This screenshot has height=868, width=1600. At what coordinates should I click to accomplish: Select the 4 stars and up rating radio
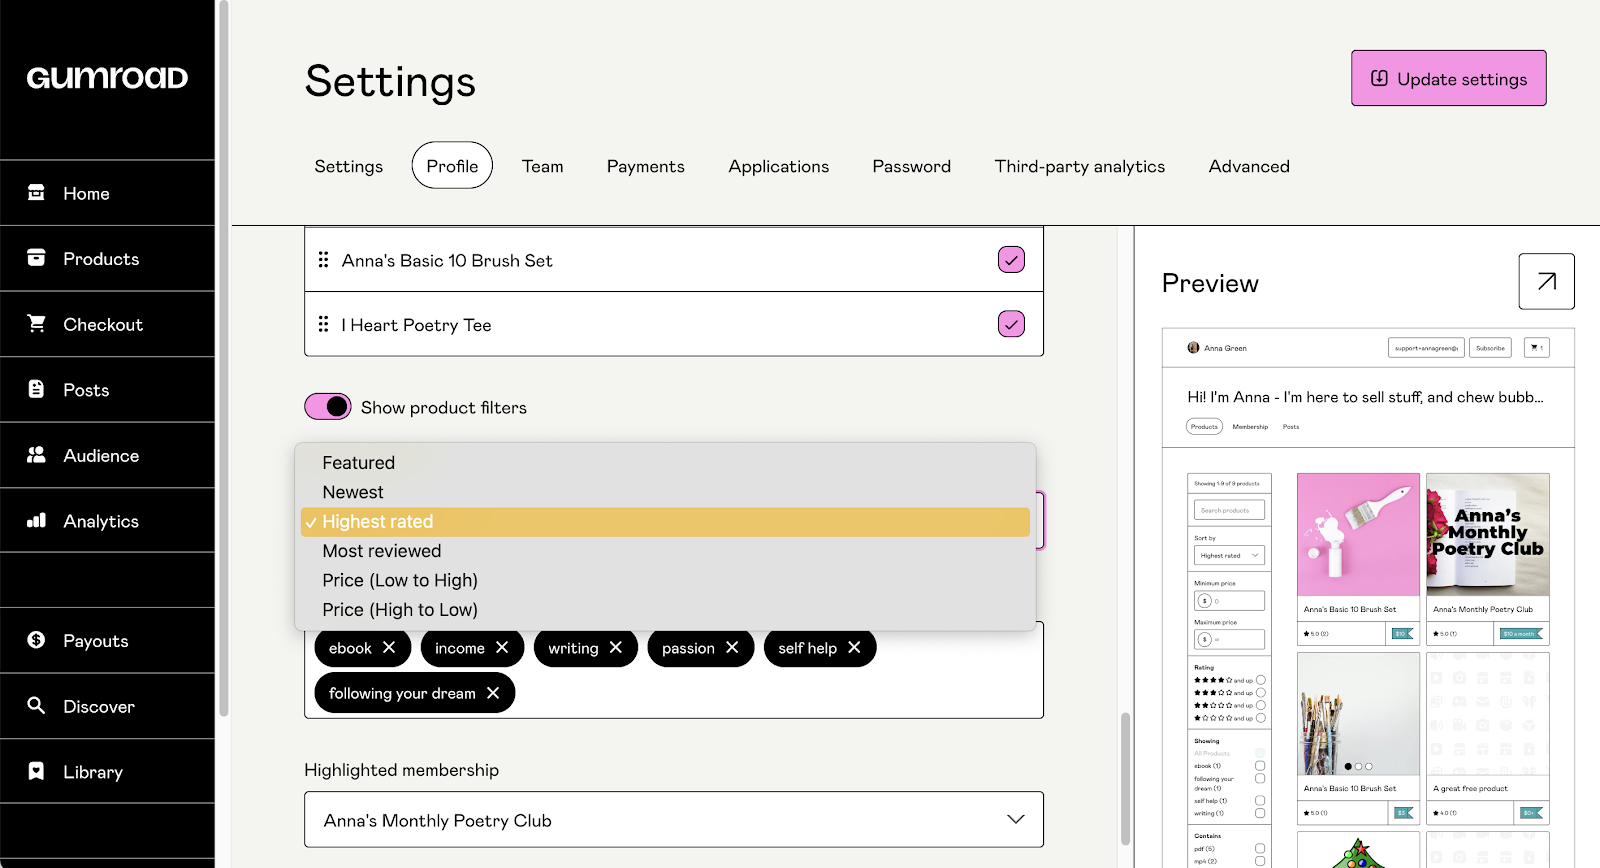click(x=1261, y=680)
